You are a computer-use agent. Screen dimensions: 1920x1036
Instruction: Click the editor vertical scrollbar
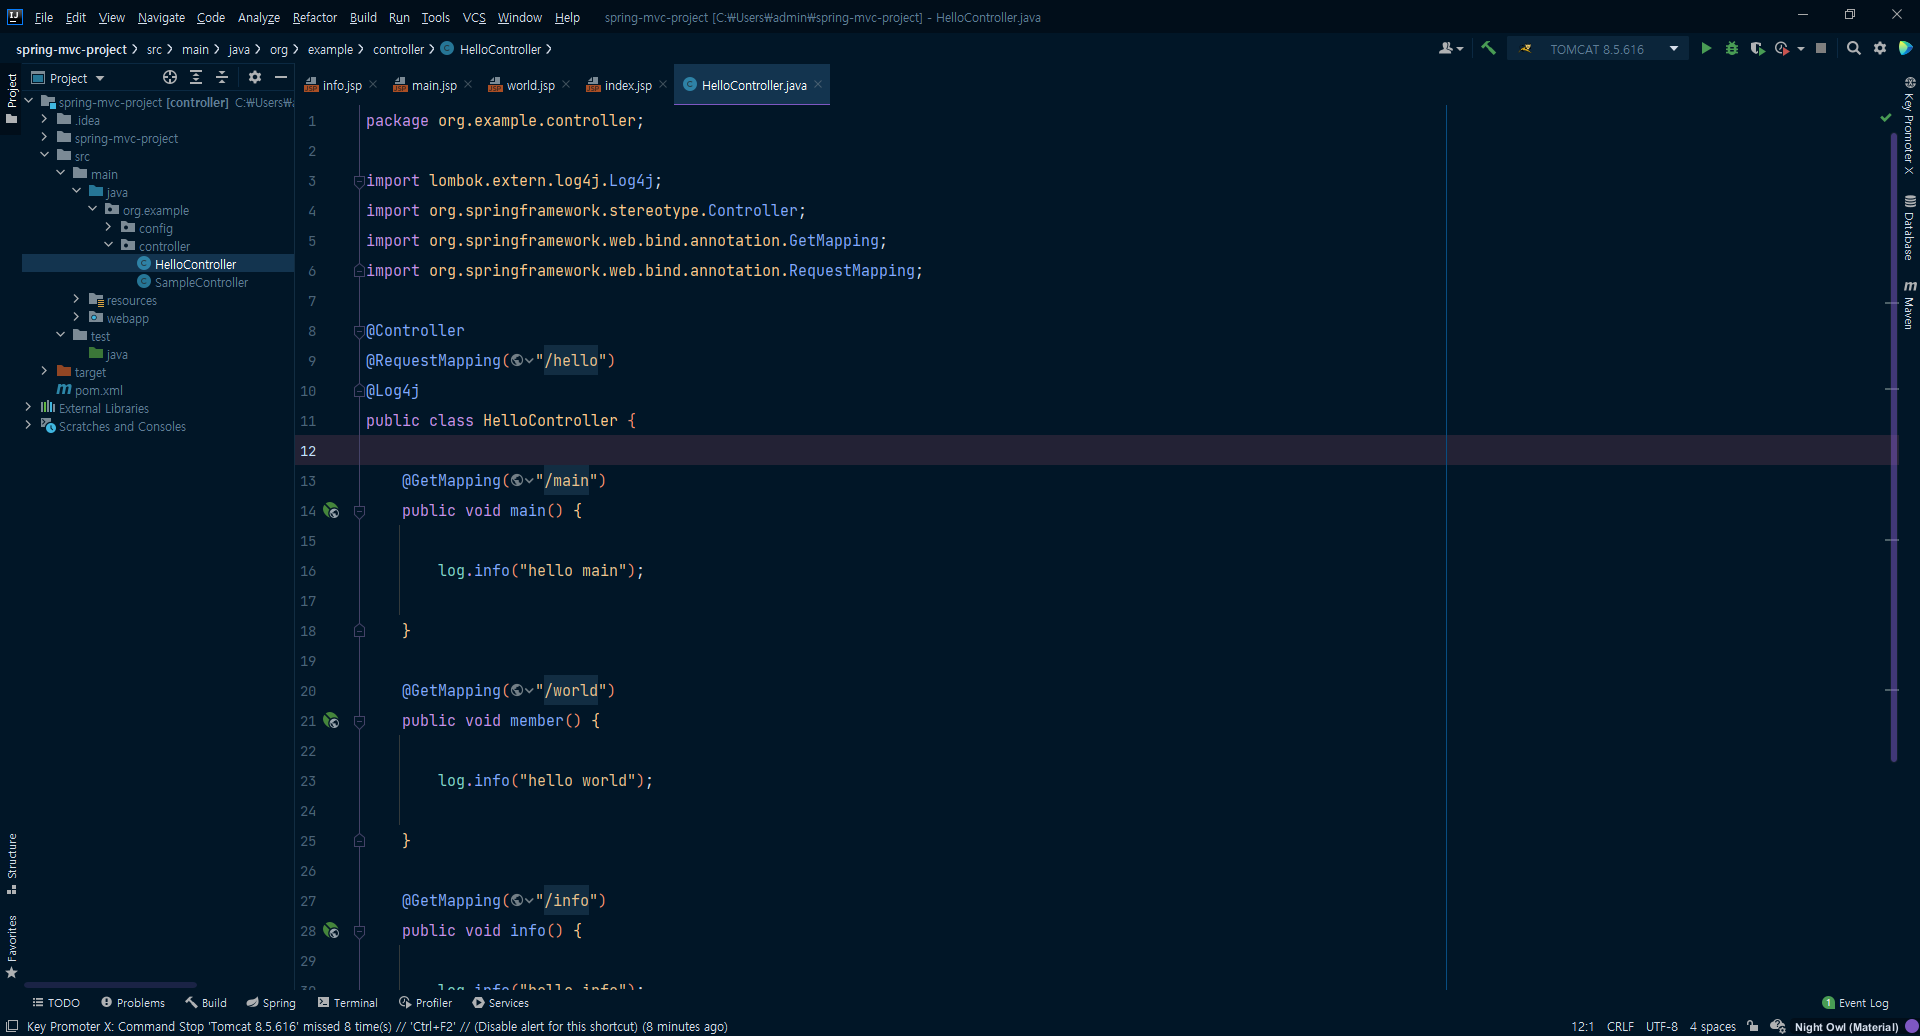coord(1894,445)
